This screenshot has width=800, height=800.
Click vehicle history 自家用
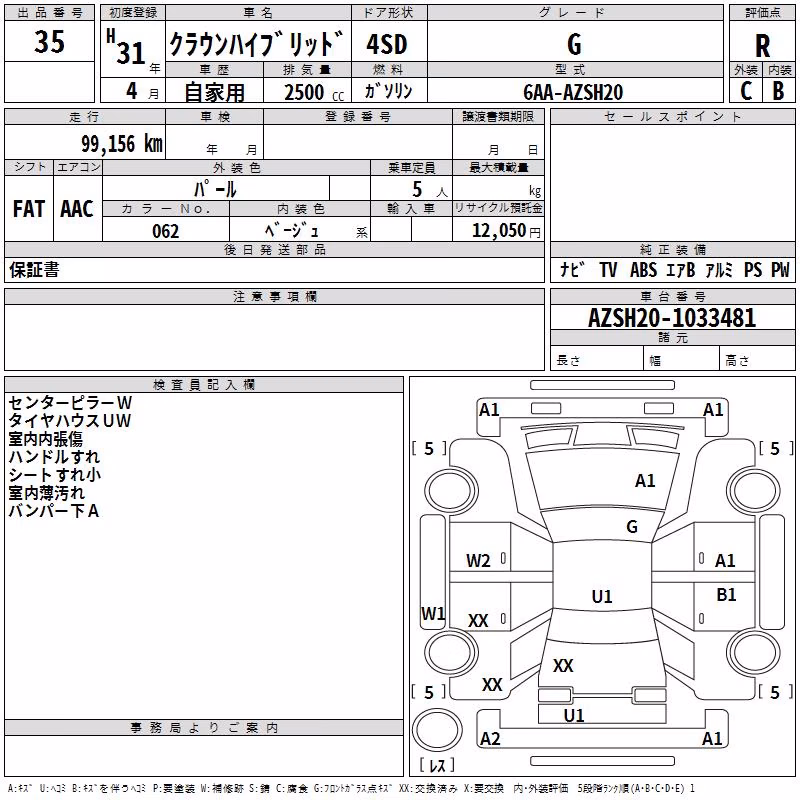click(x=214, y=92)
